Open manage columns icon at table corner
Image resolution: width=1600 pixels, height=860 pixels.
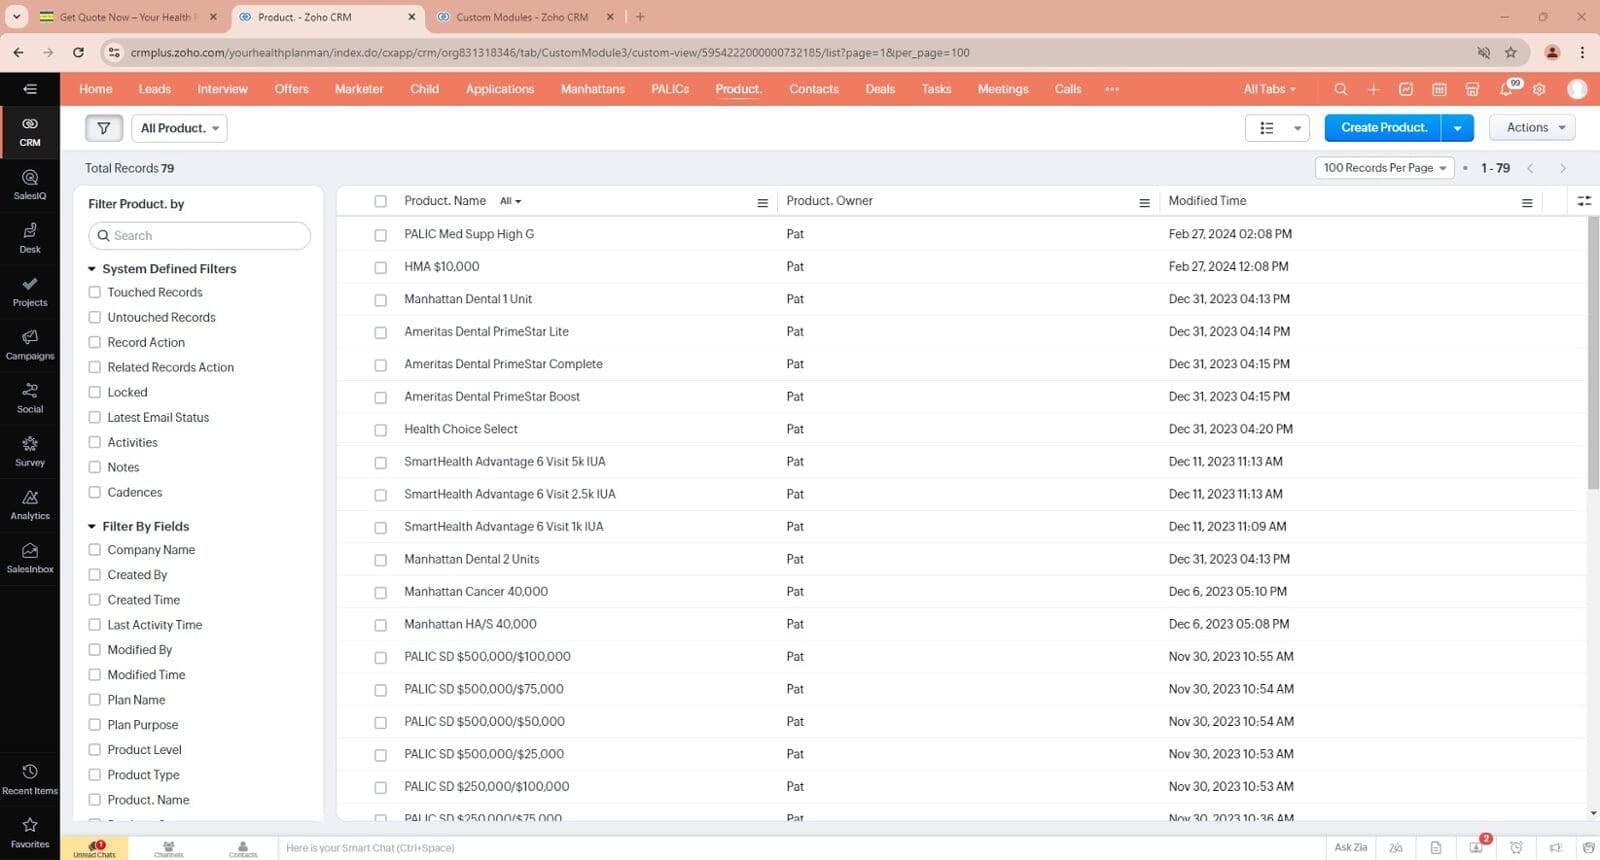pyautogui.click(x=1584, y=201)
